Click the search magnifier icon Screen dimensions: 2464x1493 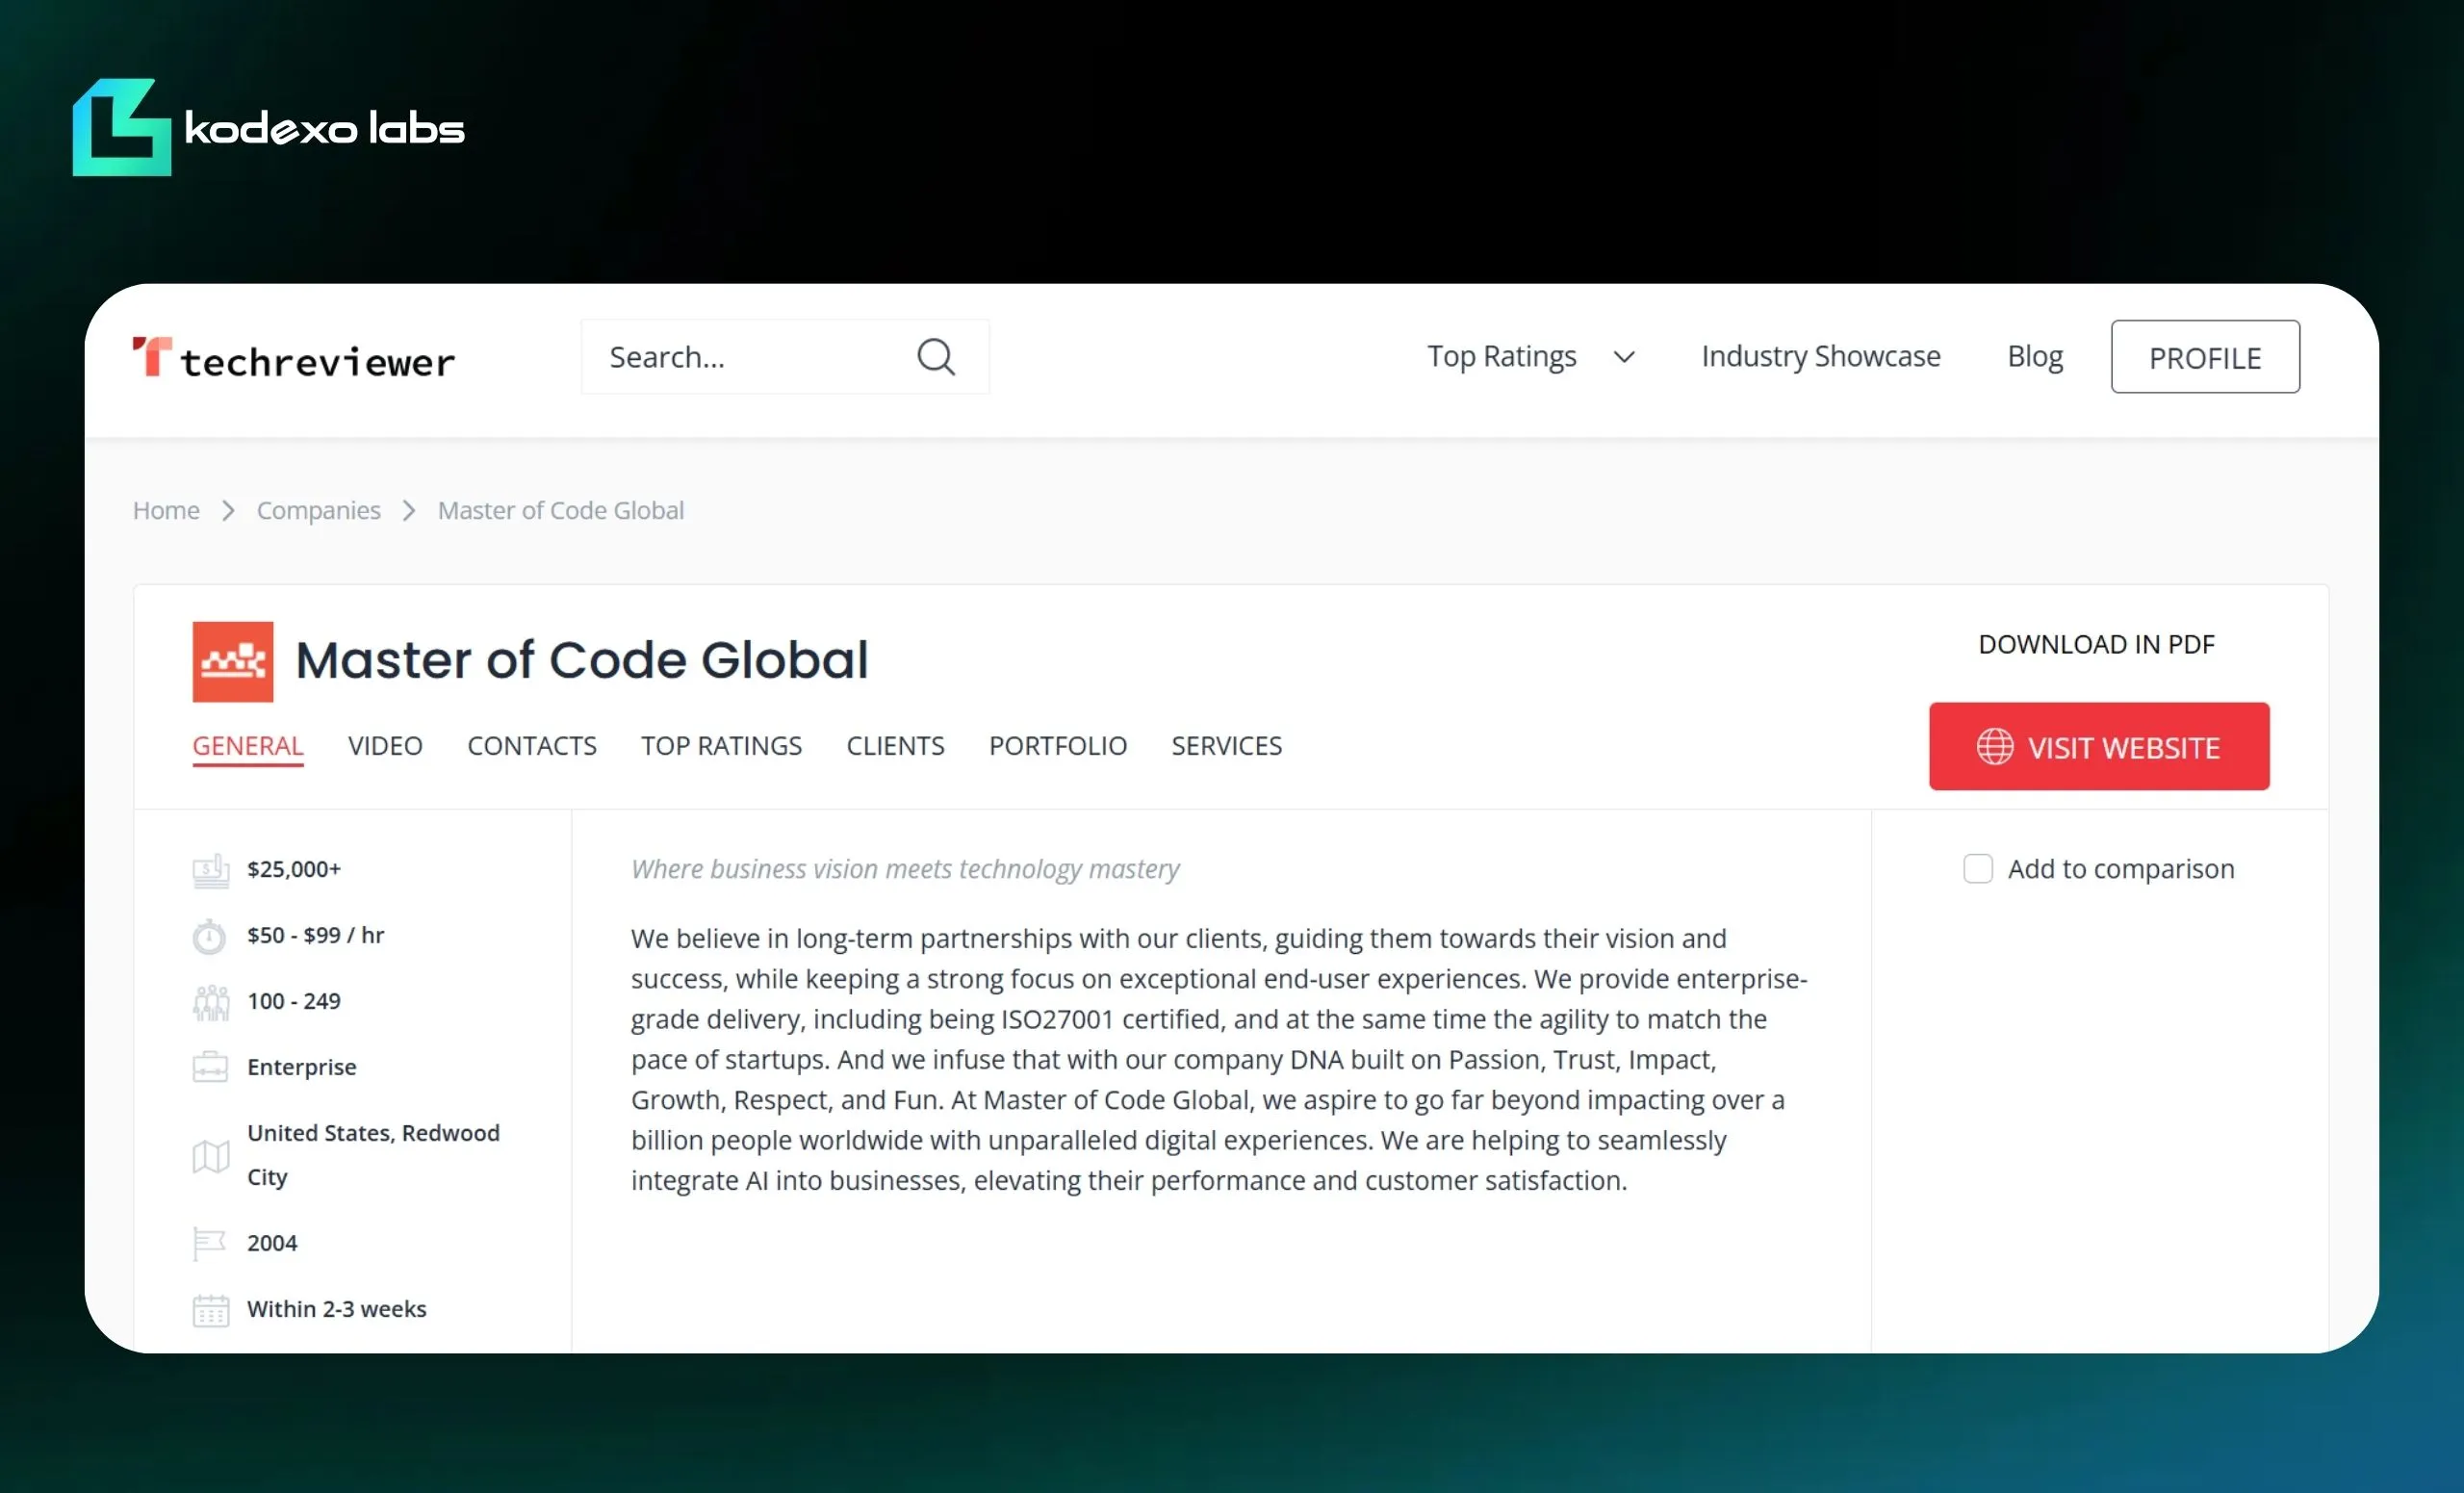tap(936, 357)
